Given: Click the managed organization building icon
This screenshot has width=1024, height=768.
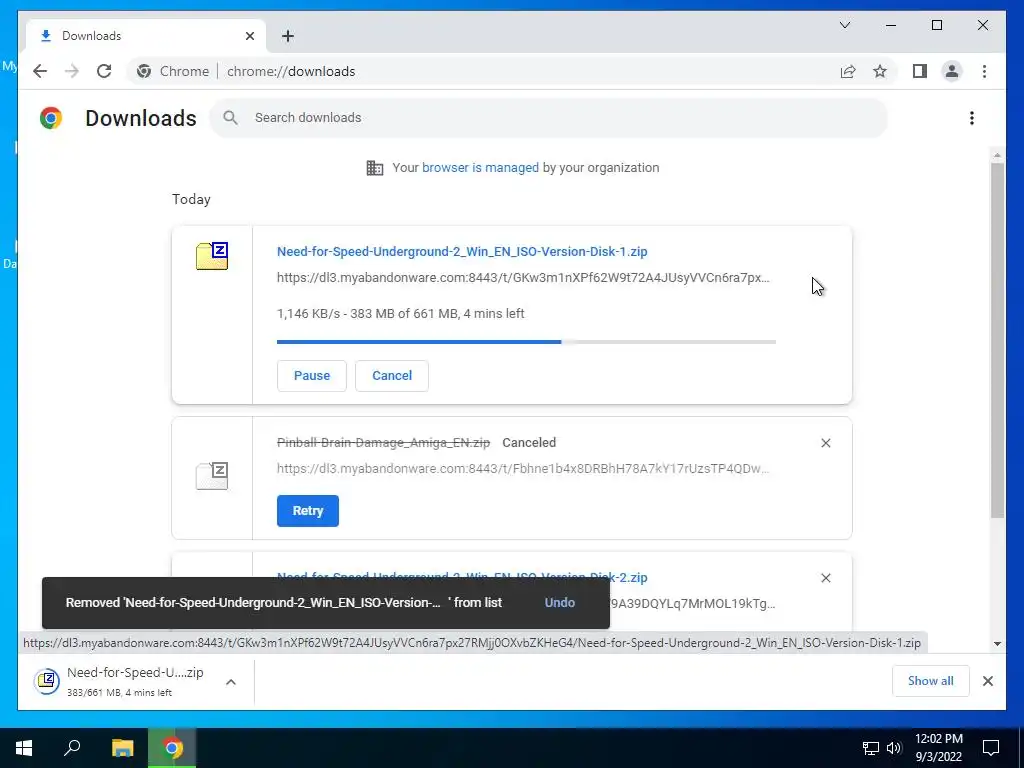Looking at the screenshot, I should [375, 168].
